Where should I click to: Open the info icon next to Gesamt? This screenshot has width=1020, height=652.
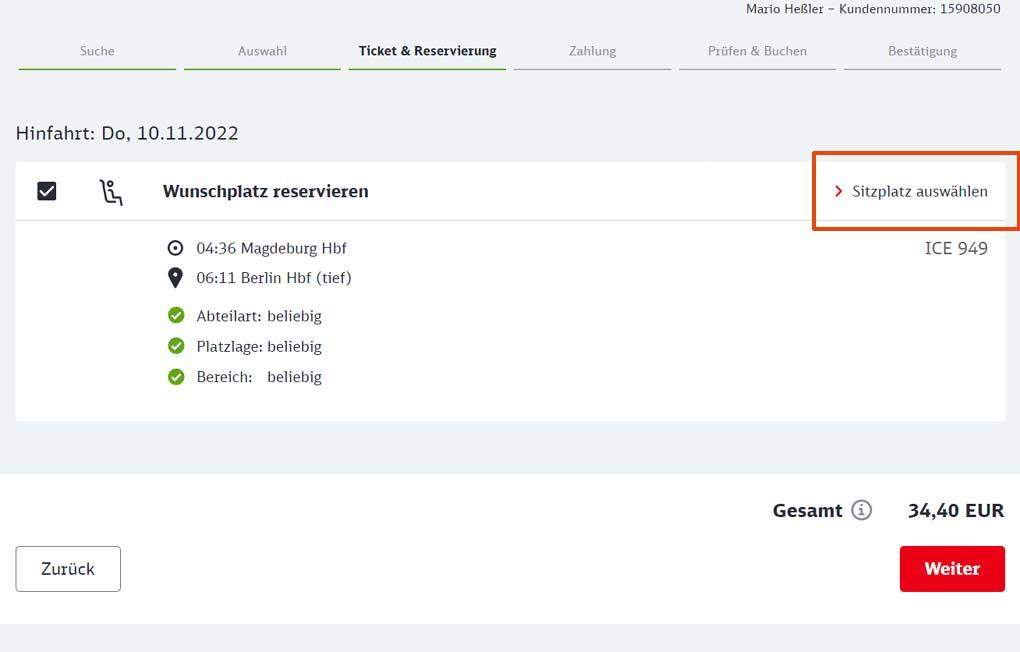click(861, 510)
